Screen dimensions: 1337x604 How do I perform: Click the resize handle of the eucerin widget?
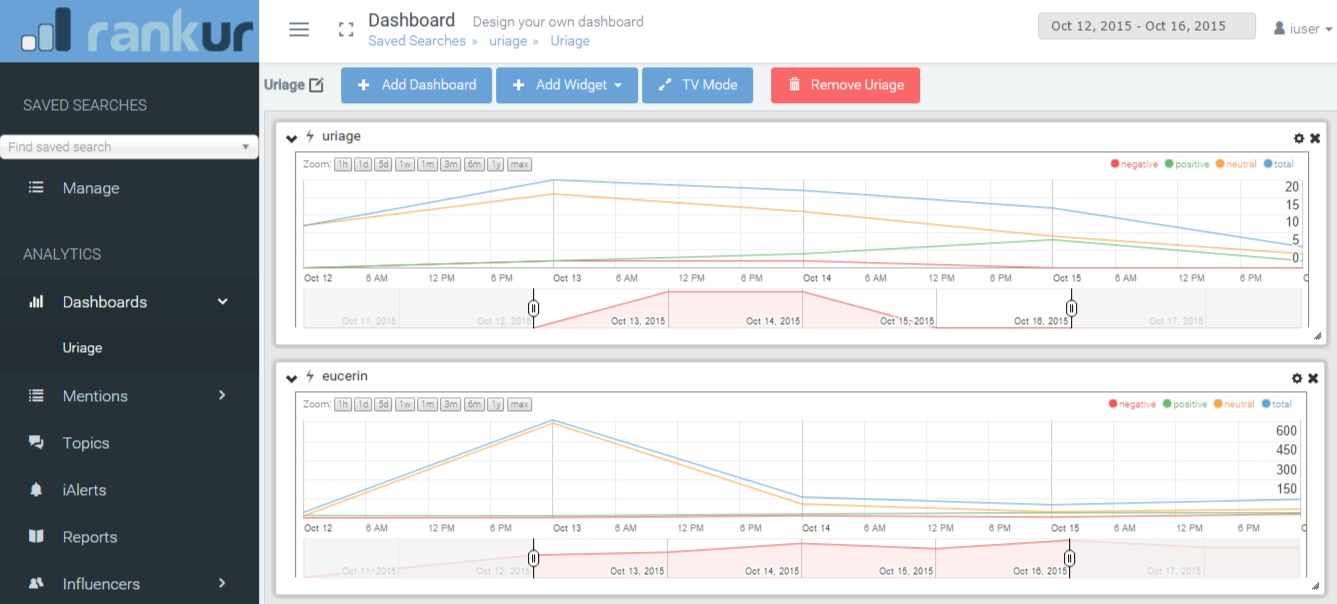tap(1317, 587)
